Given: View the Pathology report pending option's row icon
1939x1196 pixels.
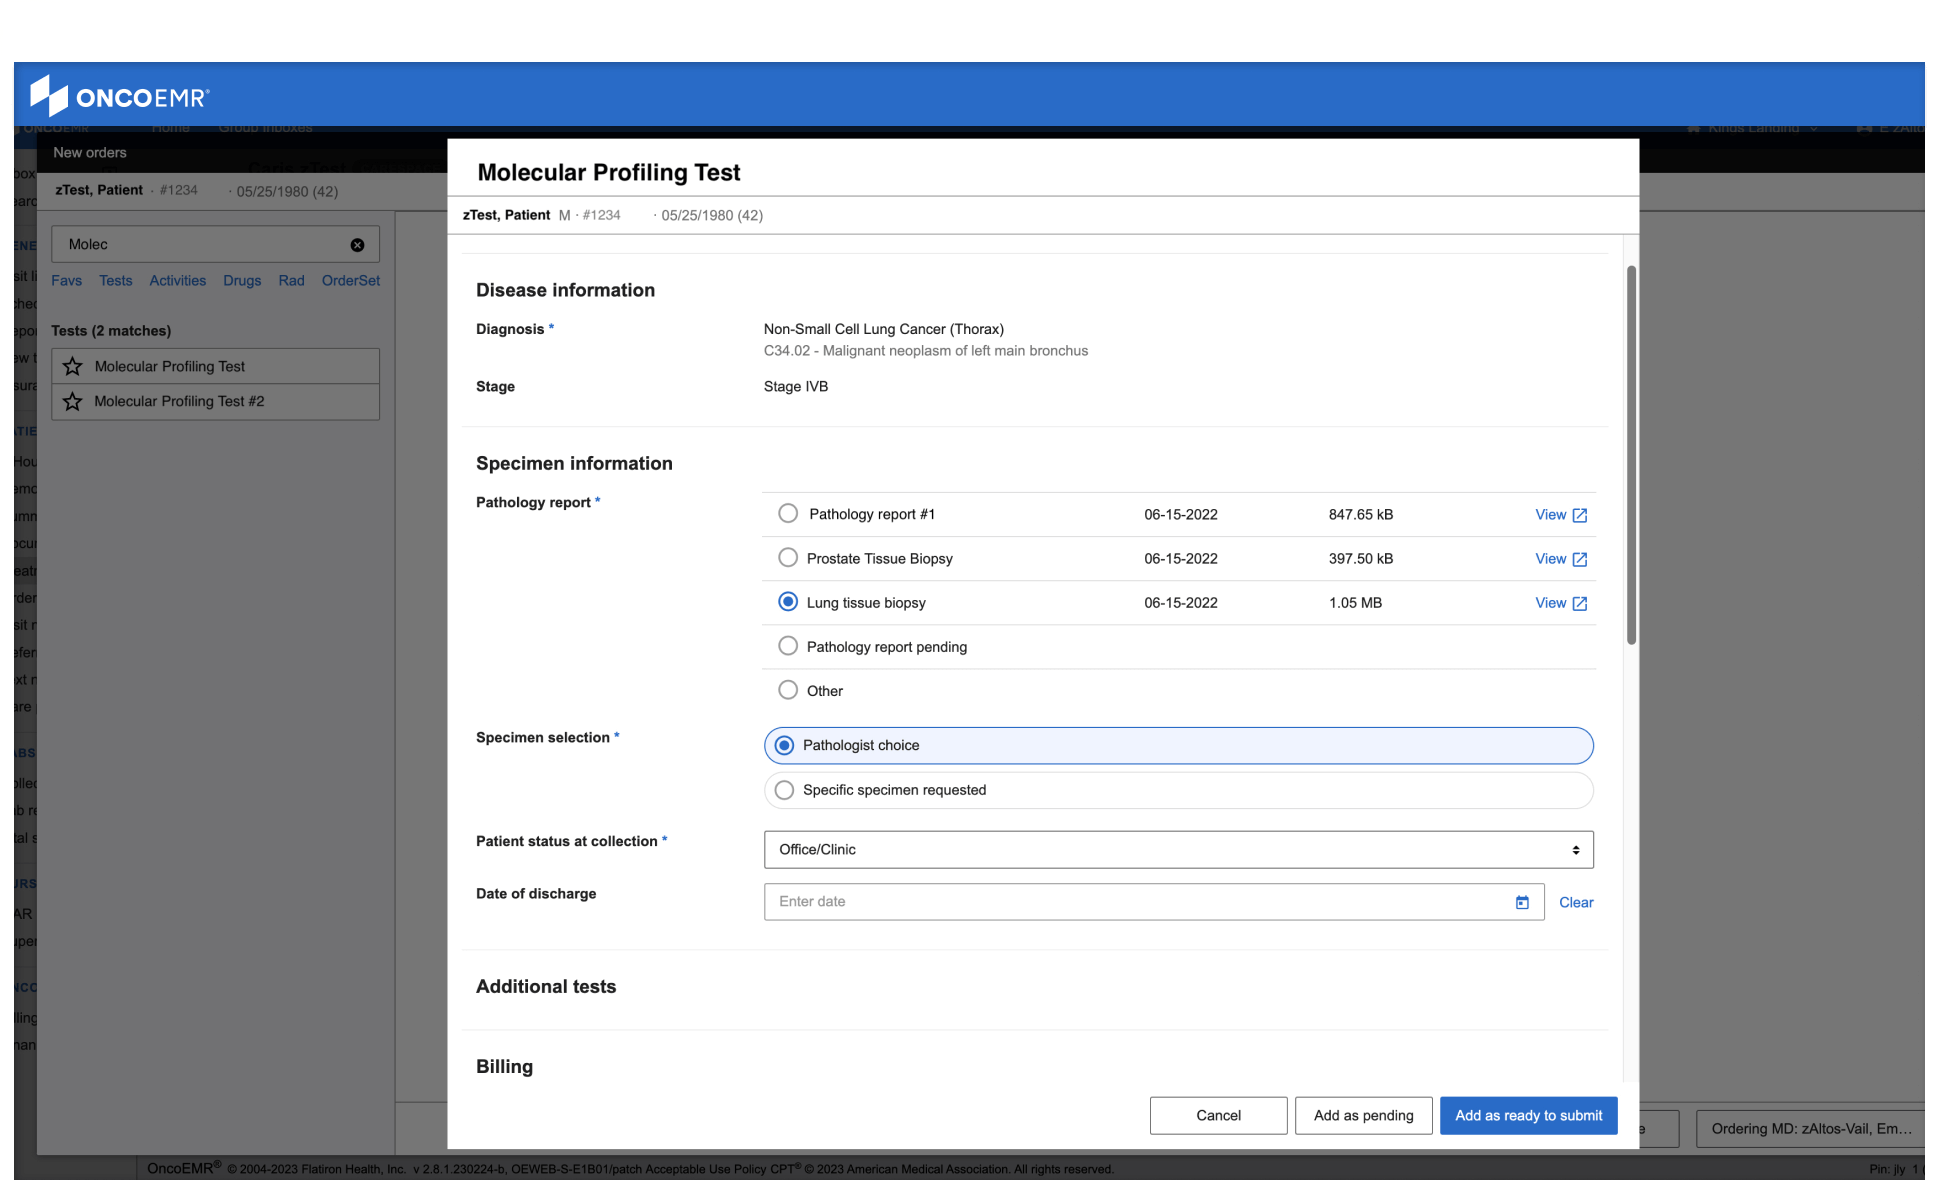Looking at the screenshot, I should pos(788,645).
